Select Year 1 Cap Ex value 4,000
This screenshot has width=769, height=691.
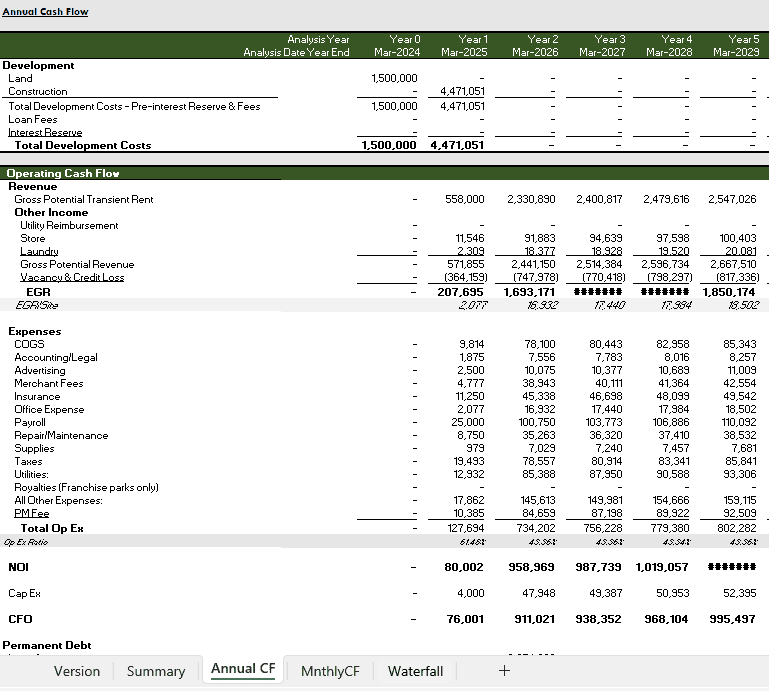[471, 593]
